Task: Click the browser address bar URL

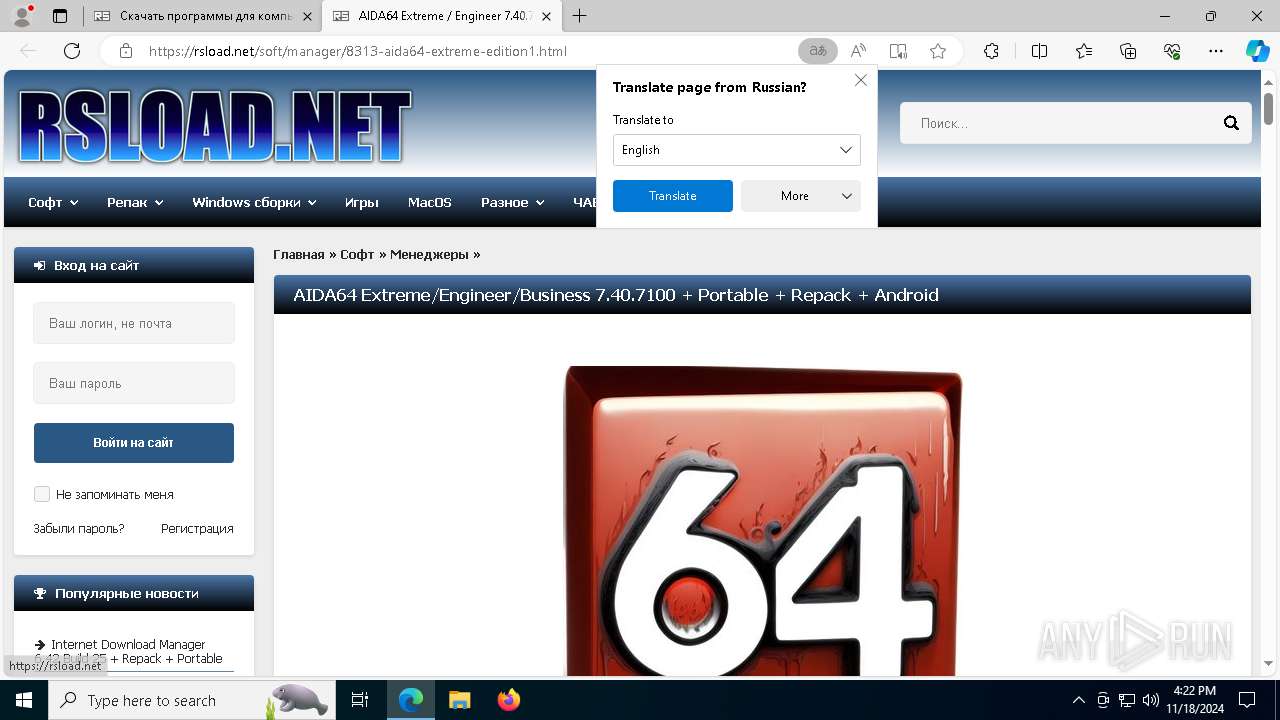Action: click(x=358, y=51)
